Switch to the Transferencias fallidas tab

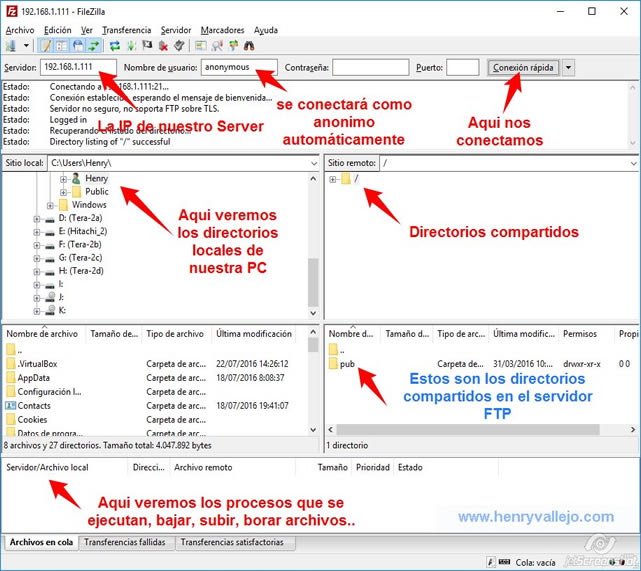point(125,542)
